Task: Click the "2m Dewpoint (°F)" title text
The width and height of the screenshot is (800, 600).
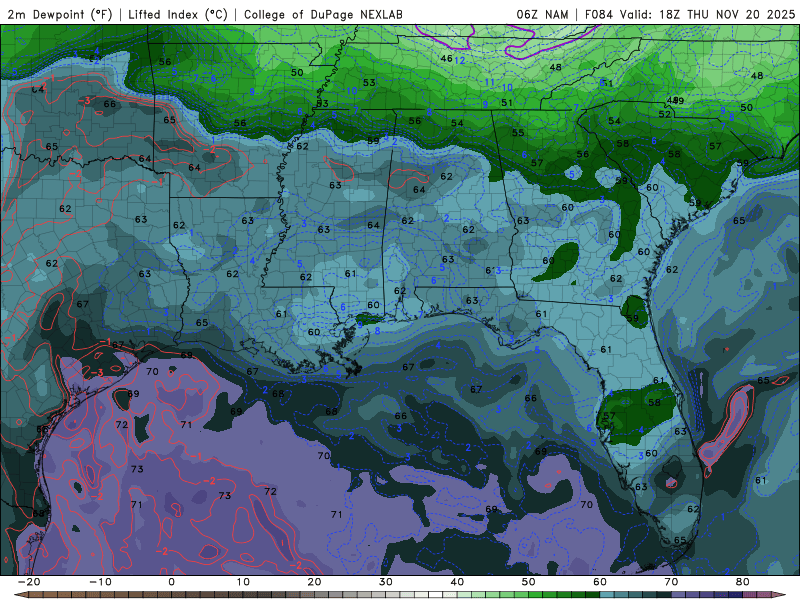Action: (x=60, y=14)
